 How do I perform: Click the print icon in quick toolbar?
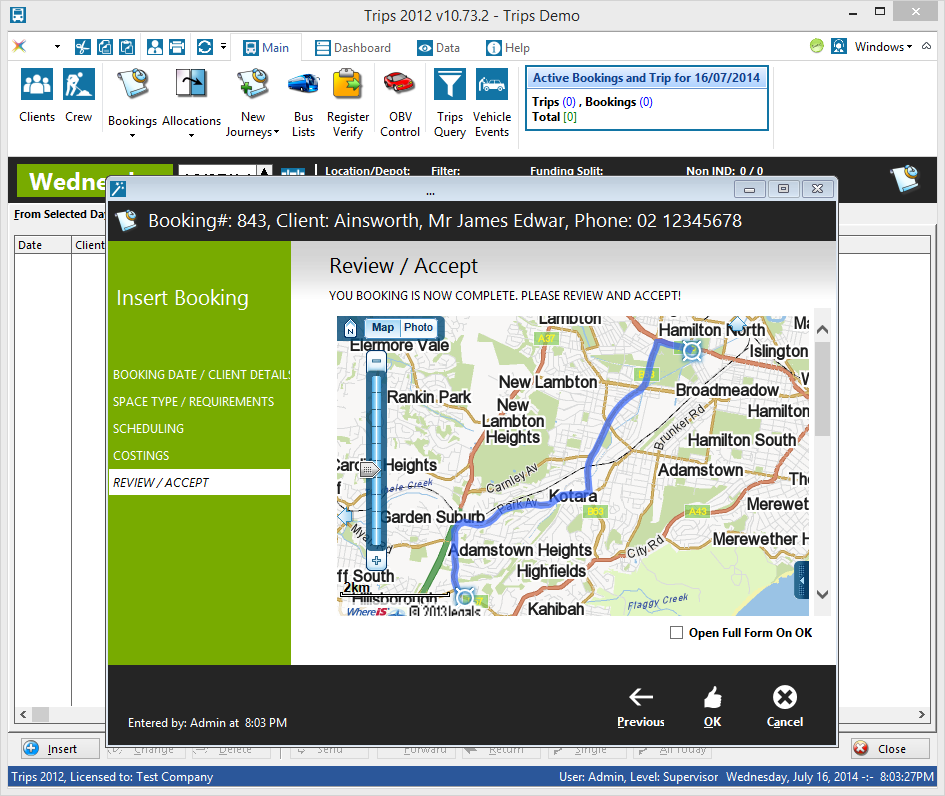point(177,47)
